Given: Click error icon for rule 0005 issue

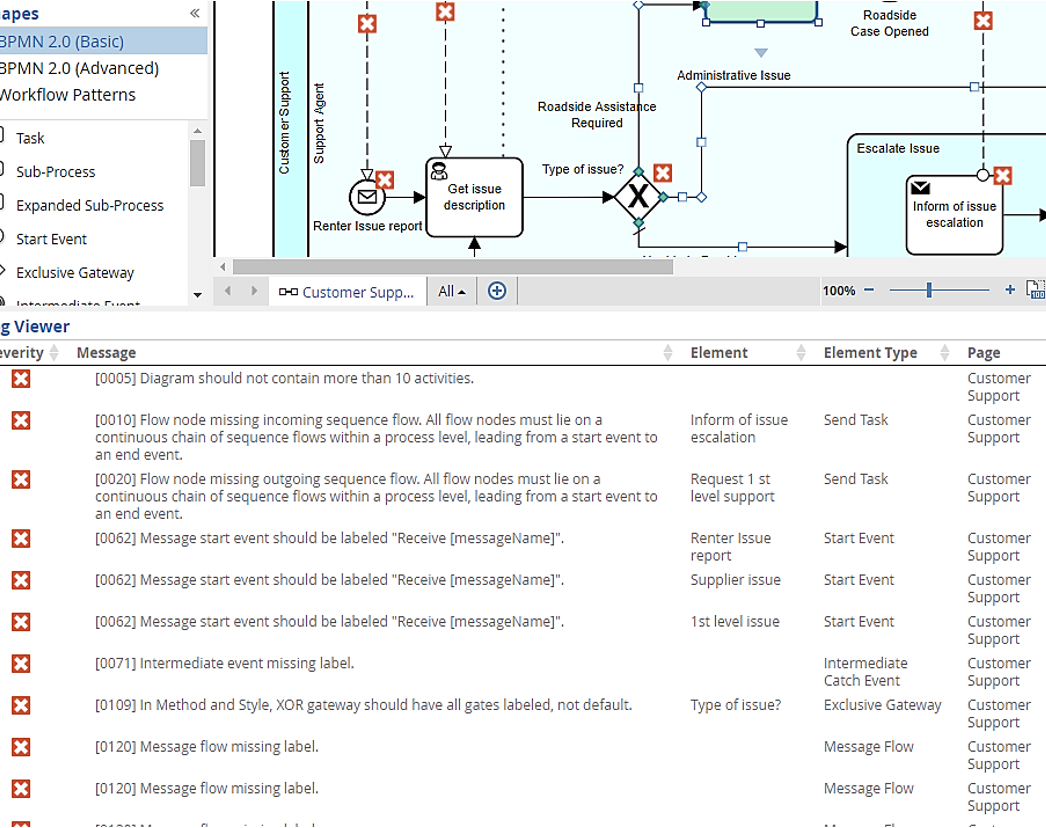Looking at the screenshot, I should coord(20,378).
